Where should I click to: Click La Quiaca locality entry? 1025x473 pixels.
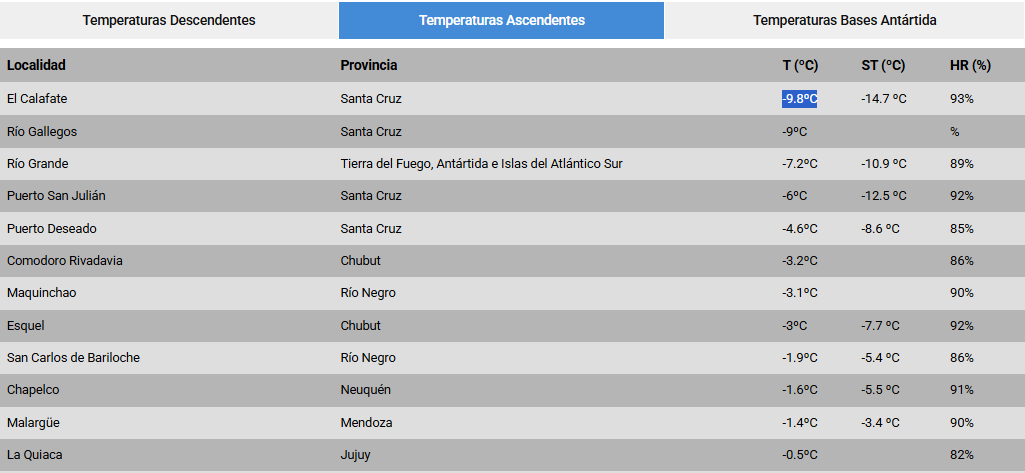point(35,455)
